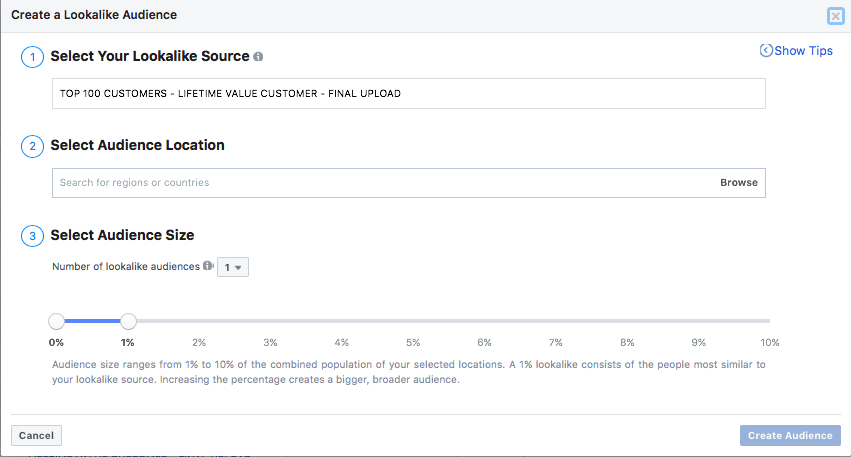Close the Create a Lookalike Audience dialog
The height and width of the screenshot is (457, 851).
[835, 16]
